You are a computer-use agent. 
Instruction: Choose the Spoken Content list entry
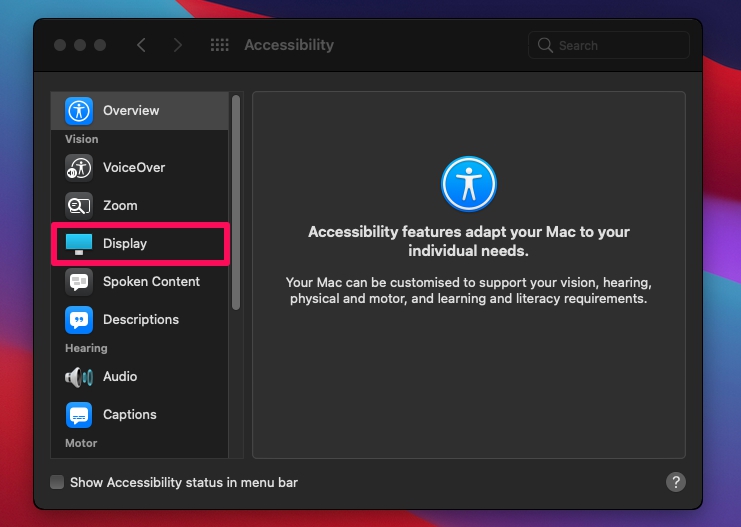(x=139, y=282)
